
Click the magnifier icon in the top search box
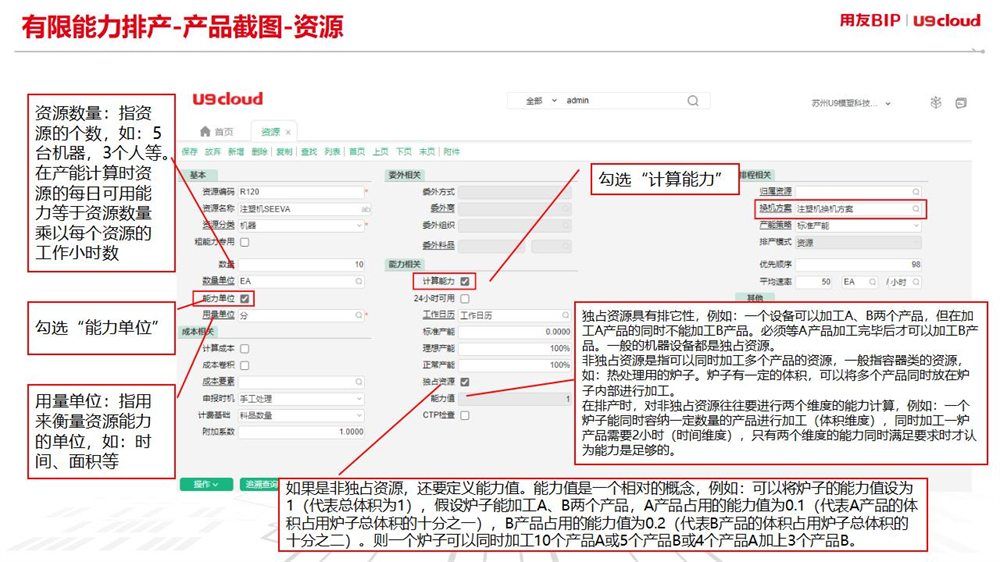pyautogui.click(x=693, y=101)
